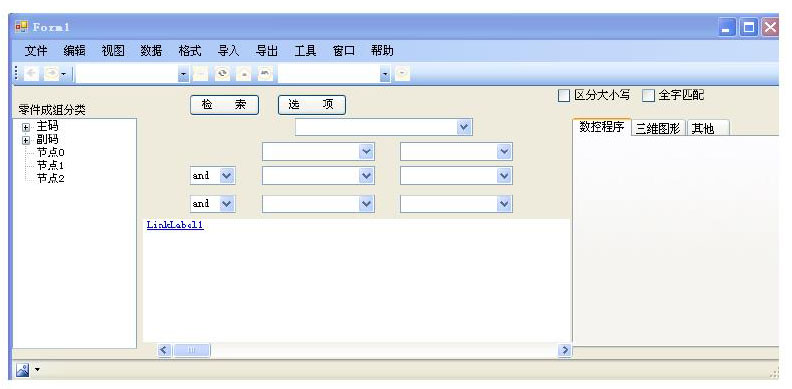Open the 导出 menu
The width and height of the screenshot is (792, 389).
(267, 51)
